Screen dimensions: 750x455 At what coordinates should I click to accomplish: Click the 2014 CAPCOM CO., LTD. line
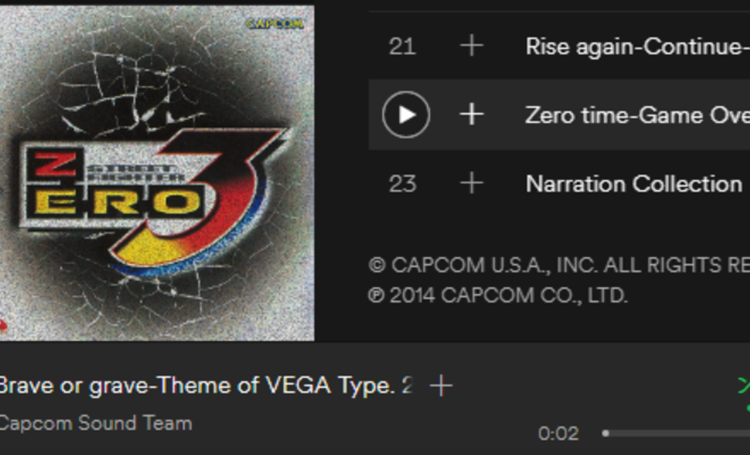point(498,295)
